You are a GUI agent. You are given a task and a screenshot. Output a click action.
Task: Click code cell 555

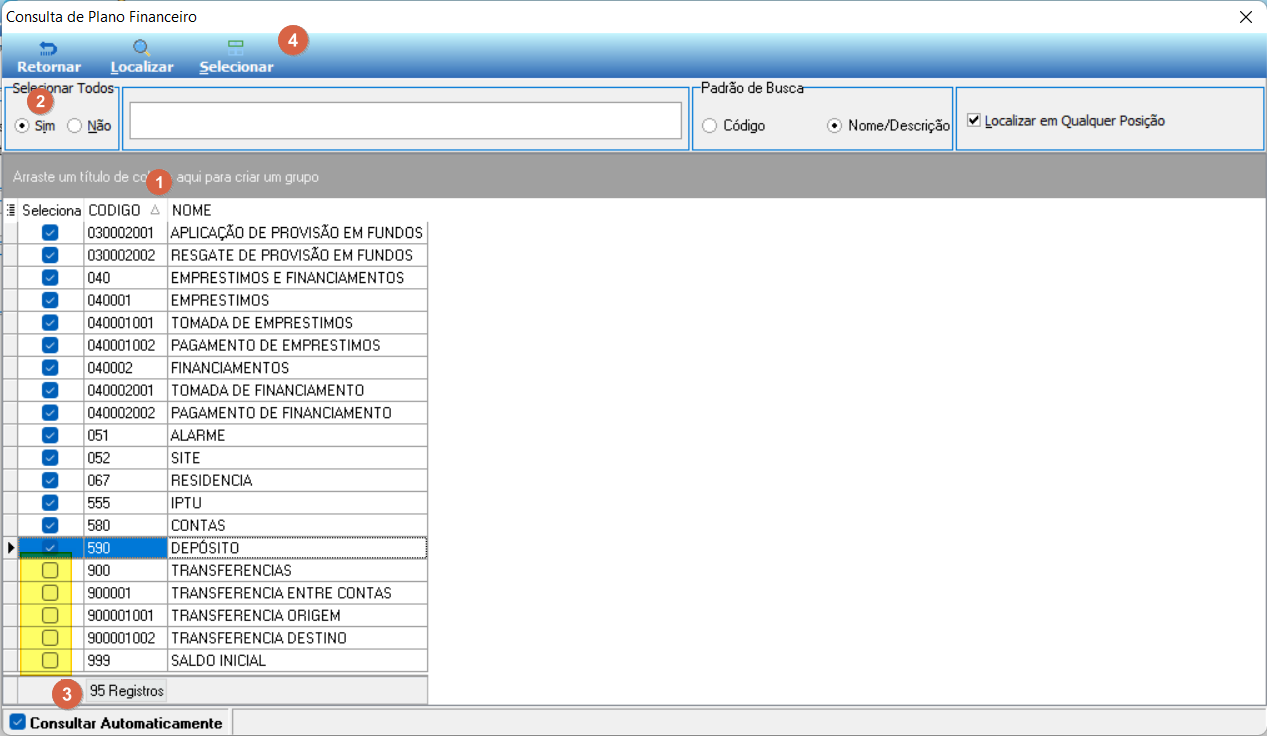tap(125, 503)
